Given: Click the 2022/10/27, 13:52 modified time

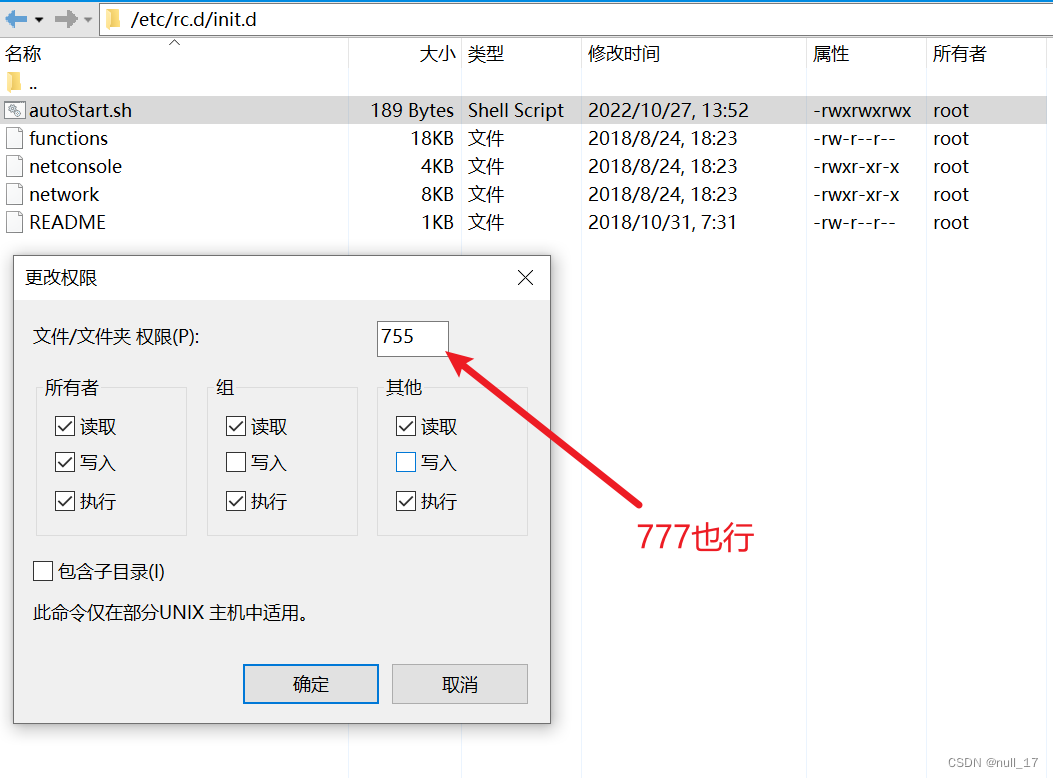Looking at the screenshot, I should point(668,110).
